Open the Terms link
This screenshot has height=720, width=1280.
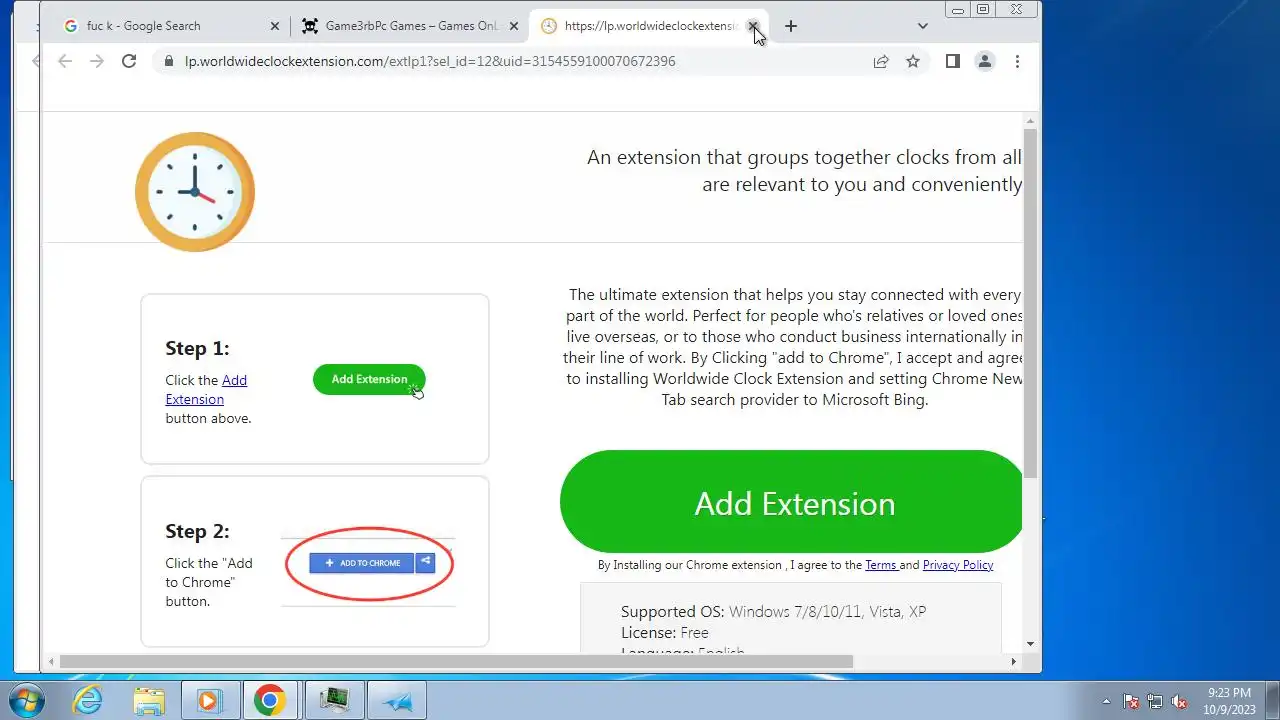(x=881, y=565)
